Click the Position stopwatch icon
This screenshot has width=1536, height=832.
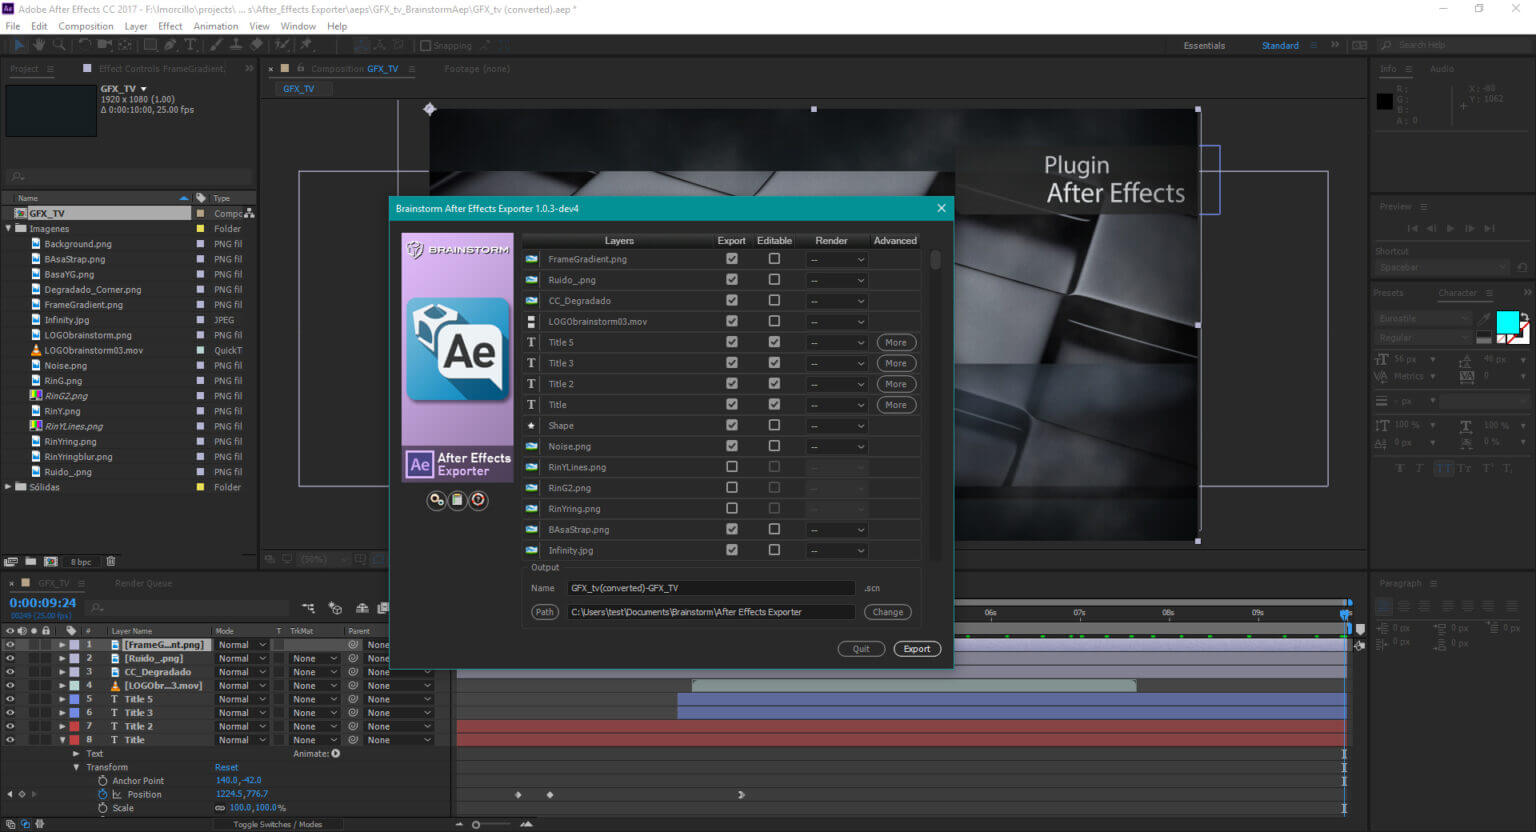(103, 794)
